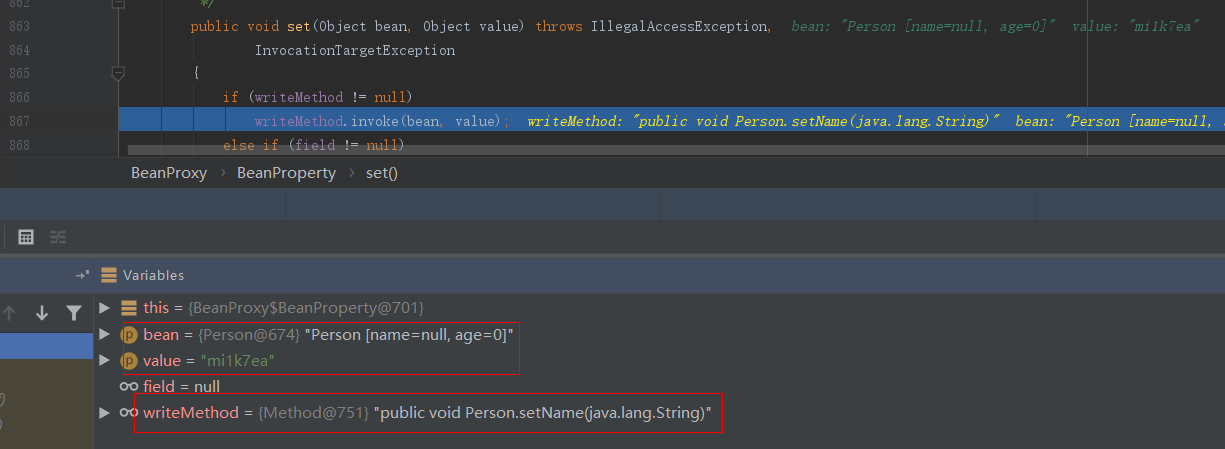Viewport: 1225px width, 449px height.
Task: Click the Variables panel header icon
Action: pyautogui.click(x=109, y=275)
